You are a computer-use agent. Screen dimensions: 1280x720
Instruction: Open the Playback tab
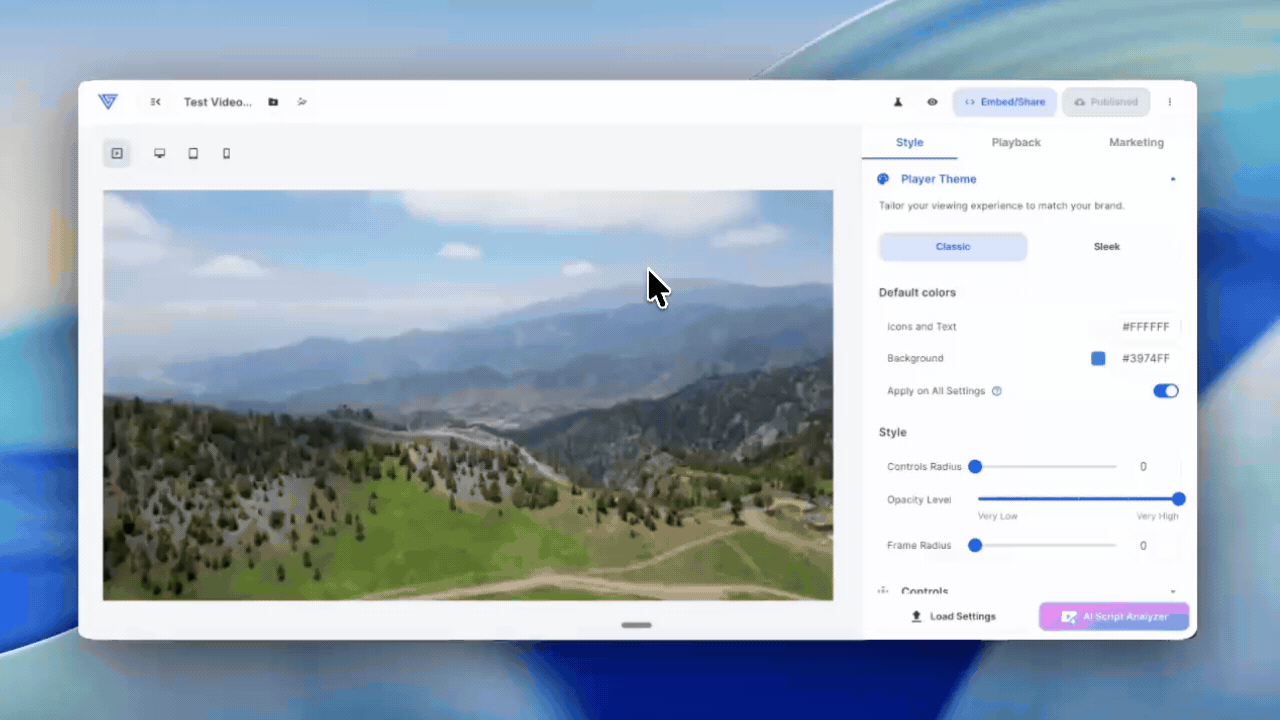pyautogui.click(x=1016, y=142)
